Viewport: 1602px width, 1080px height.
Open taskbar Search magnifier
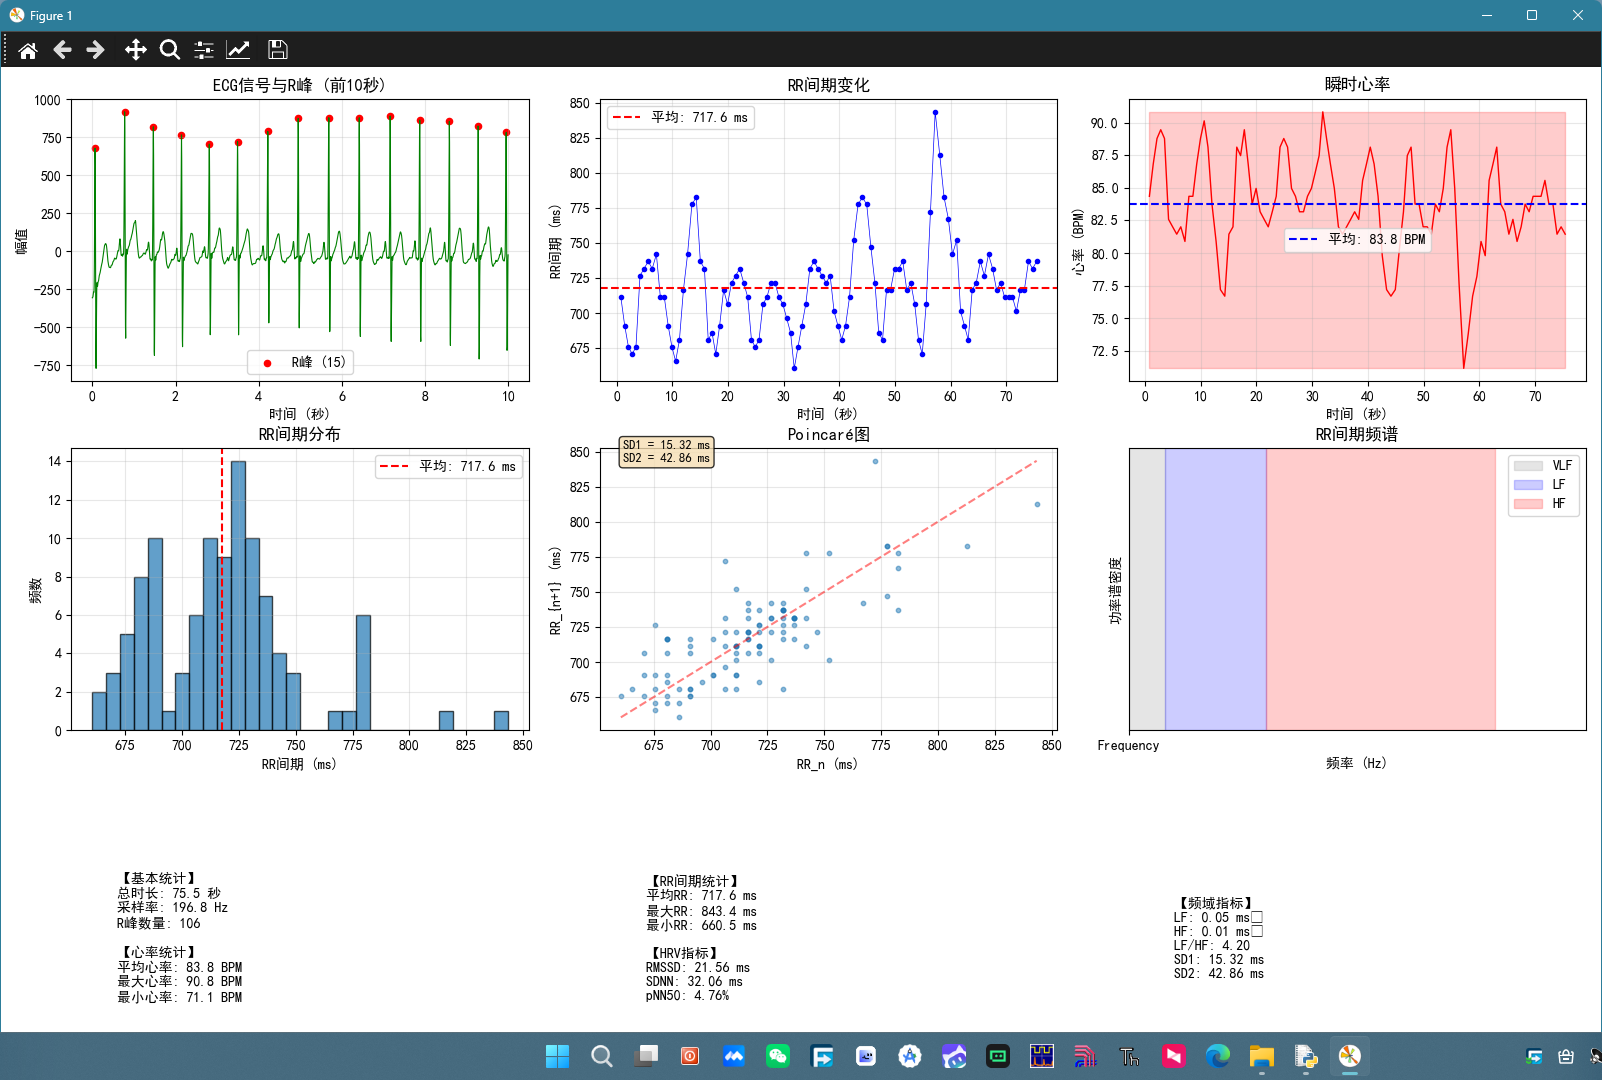(x=601, y=1056)
